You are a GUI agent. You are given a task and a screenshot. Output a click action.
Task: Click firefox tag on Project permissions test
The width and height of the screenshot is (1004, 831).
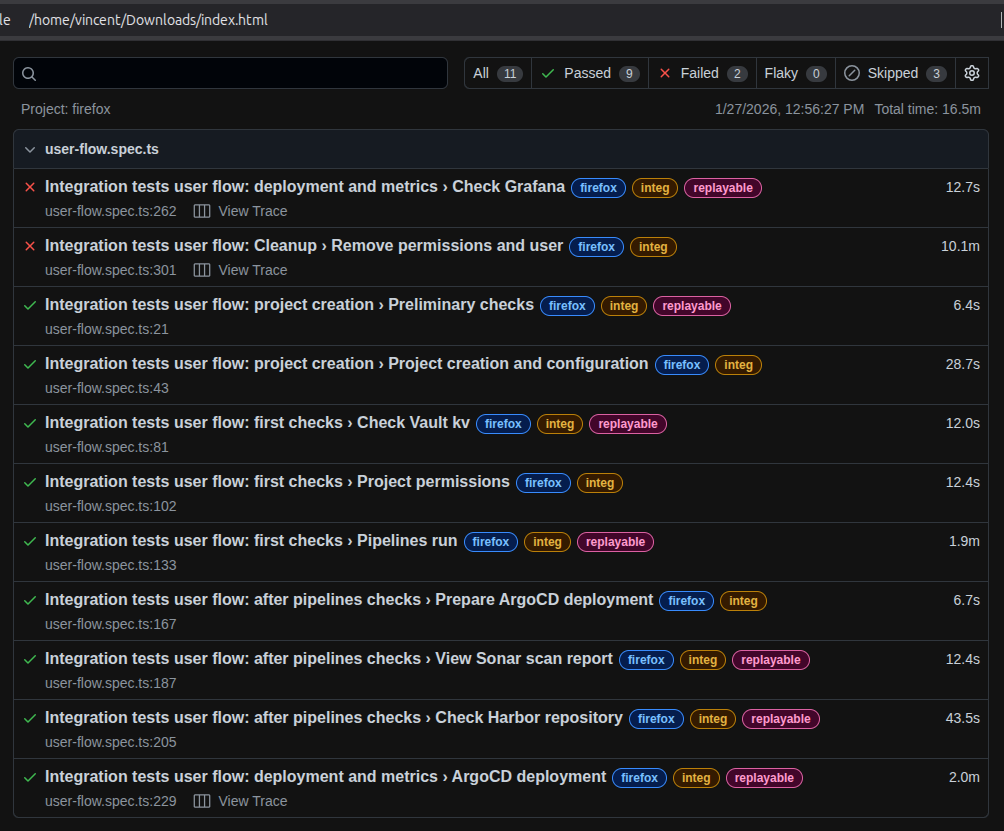[x=543, y=483]
